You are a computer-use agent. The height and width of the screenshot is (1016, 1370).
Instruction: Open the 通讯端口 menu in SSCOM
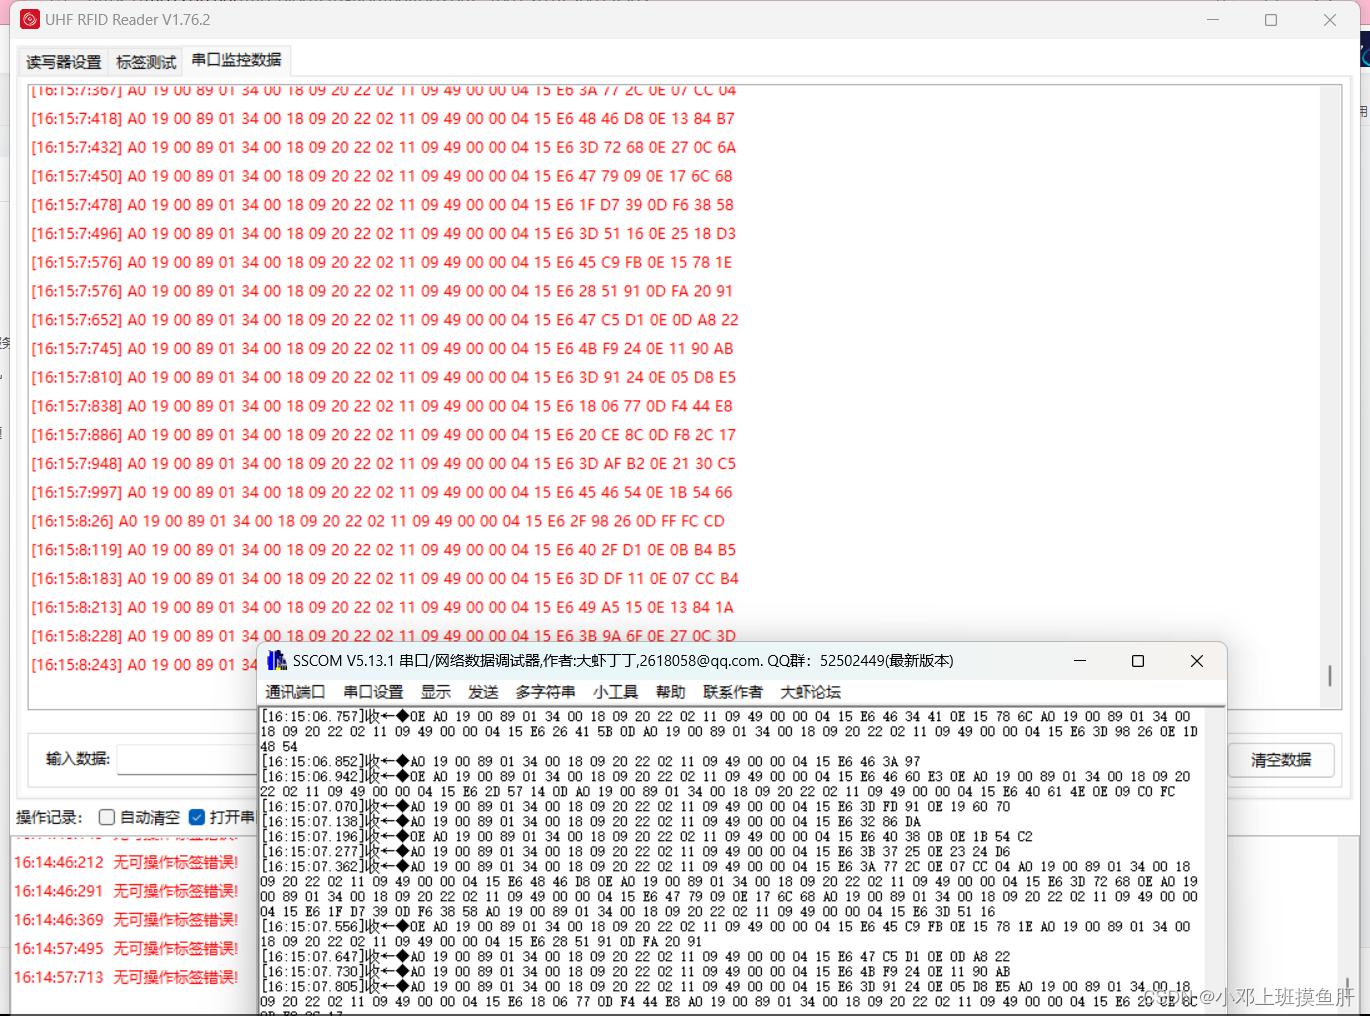[295, 692]
